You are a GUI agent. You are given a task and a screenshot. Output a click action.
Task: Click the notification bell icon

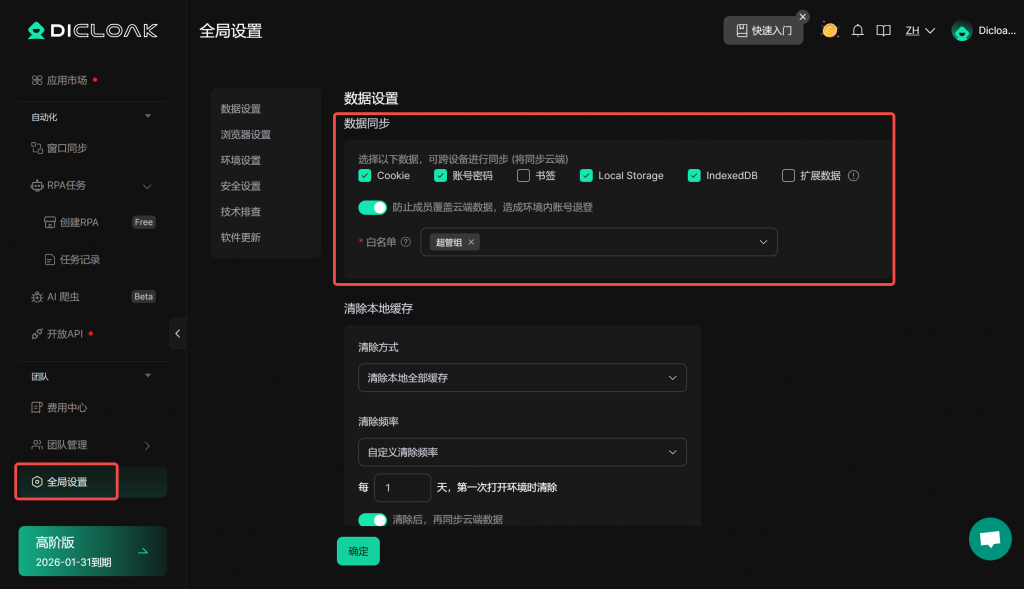pos(857,31)
